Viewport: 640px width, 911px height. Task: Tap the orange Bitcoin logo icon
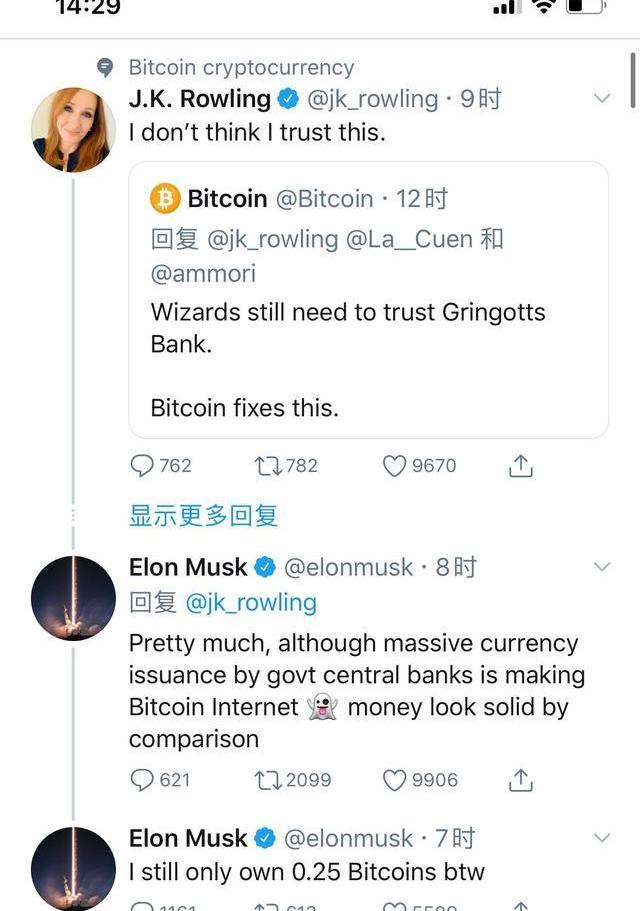tap(165, 199)
